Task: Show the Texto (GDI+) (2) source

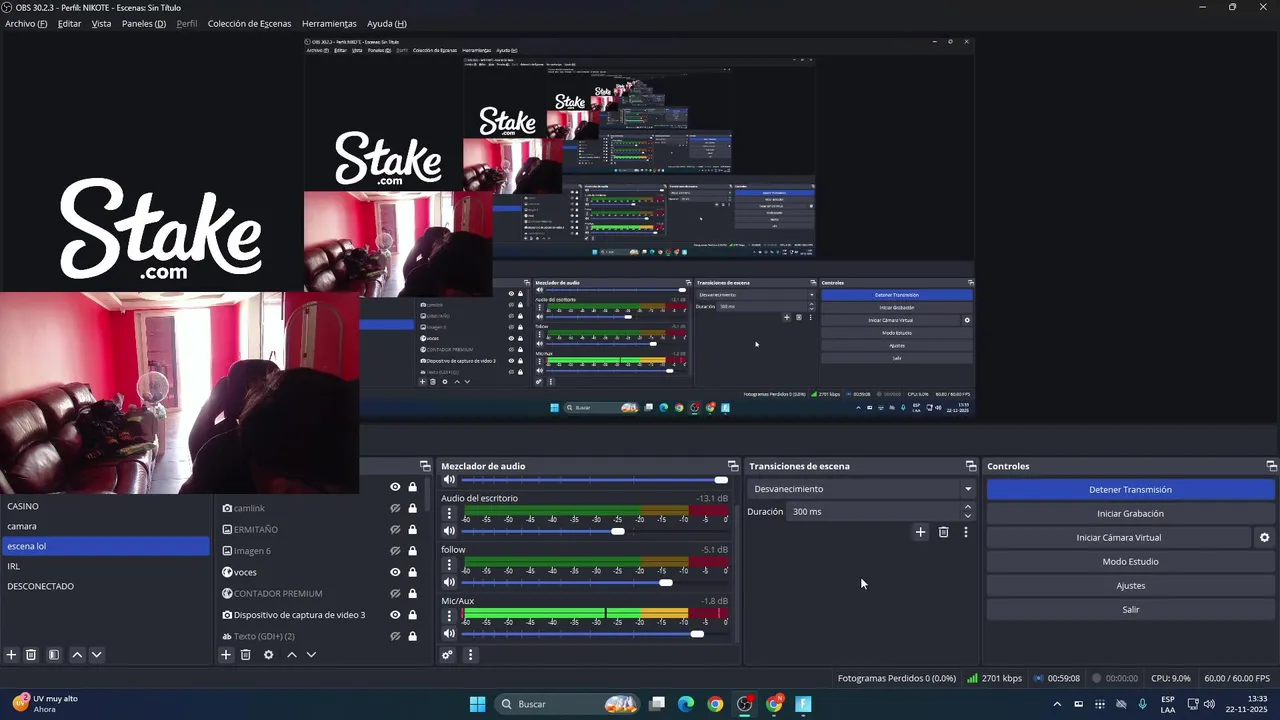Action: (x=395, y=636)
